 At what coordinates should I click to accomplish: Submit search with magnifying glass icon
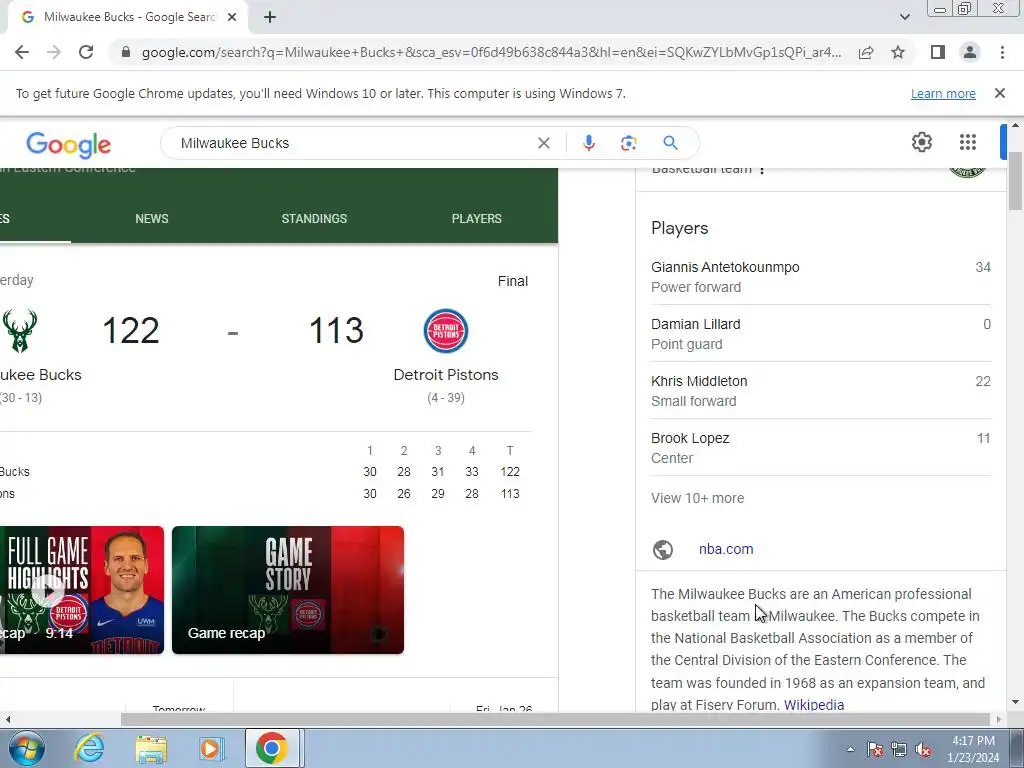[670, 143]
